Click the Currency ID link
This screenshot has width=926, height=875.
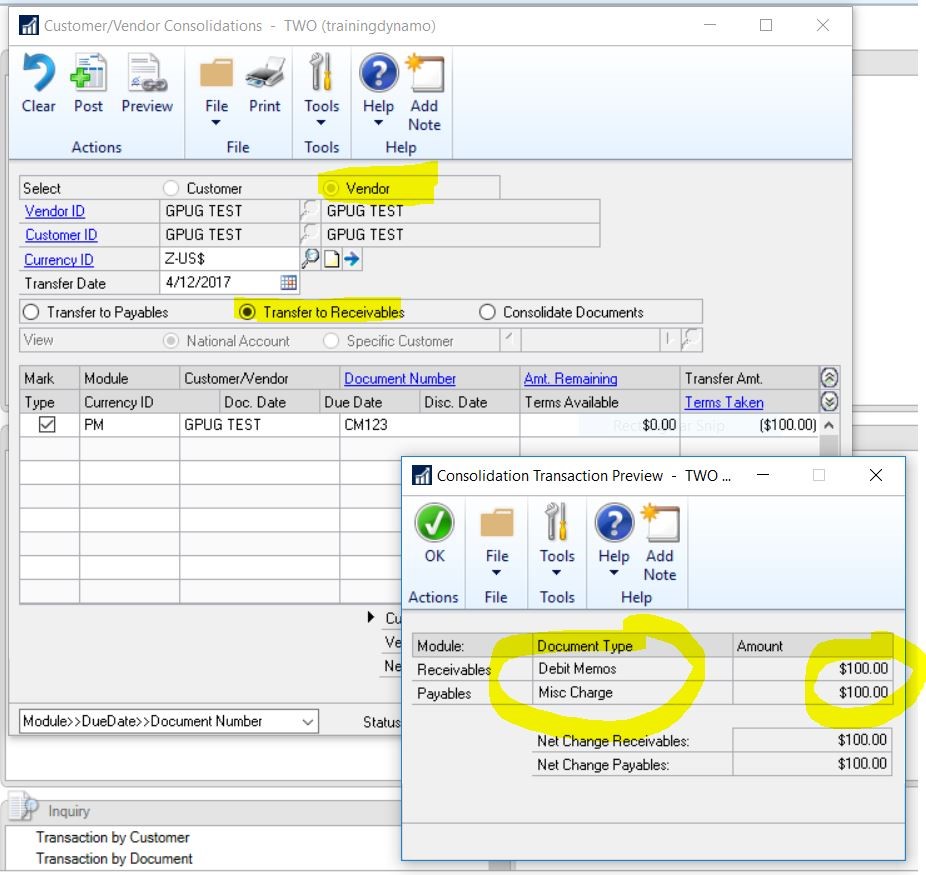[58, 259]
